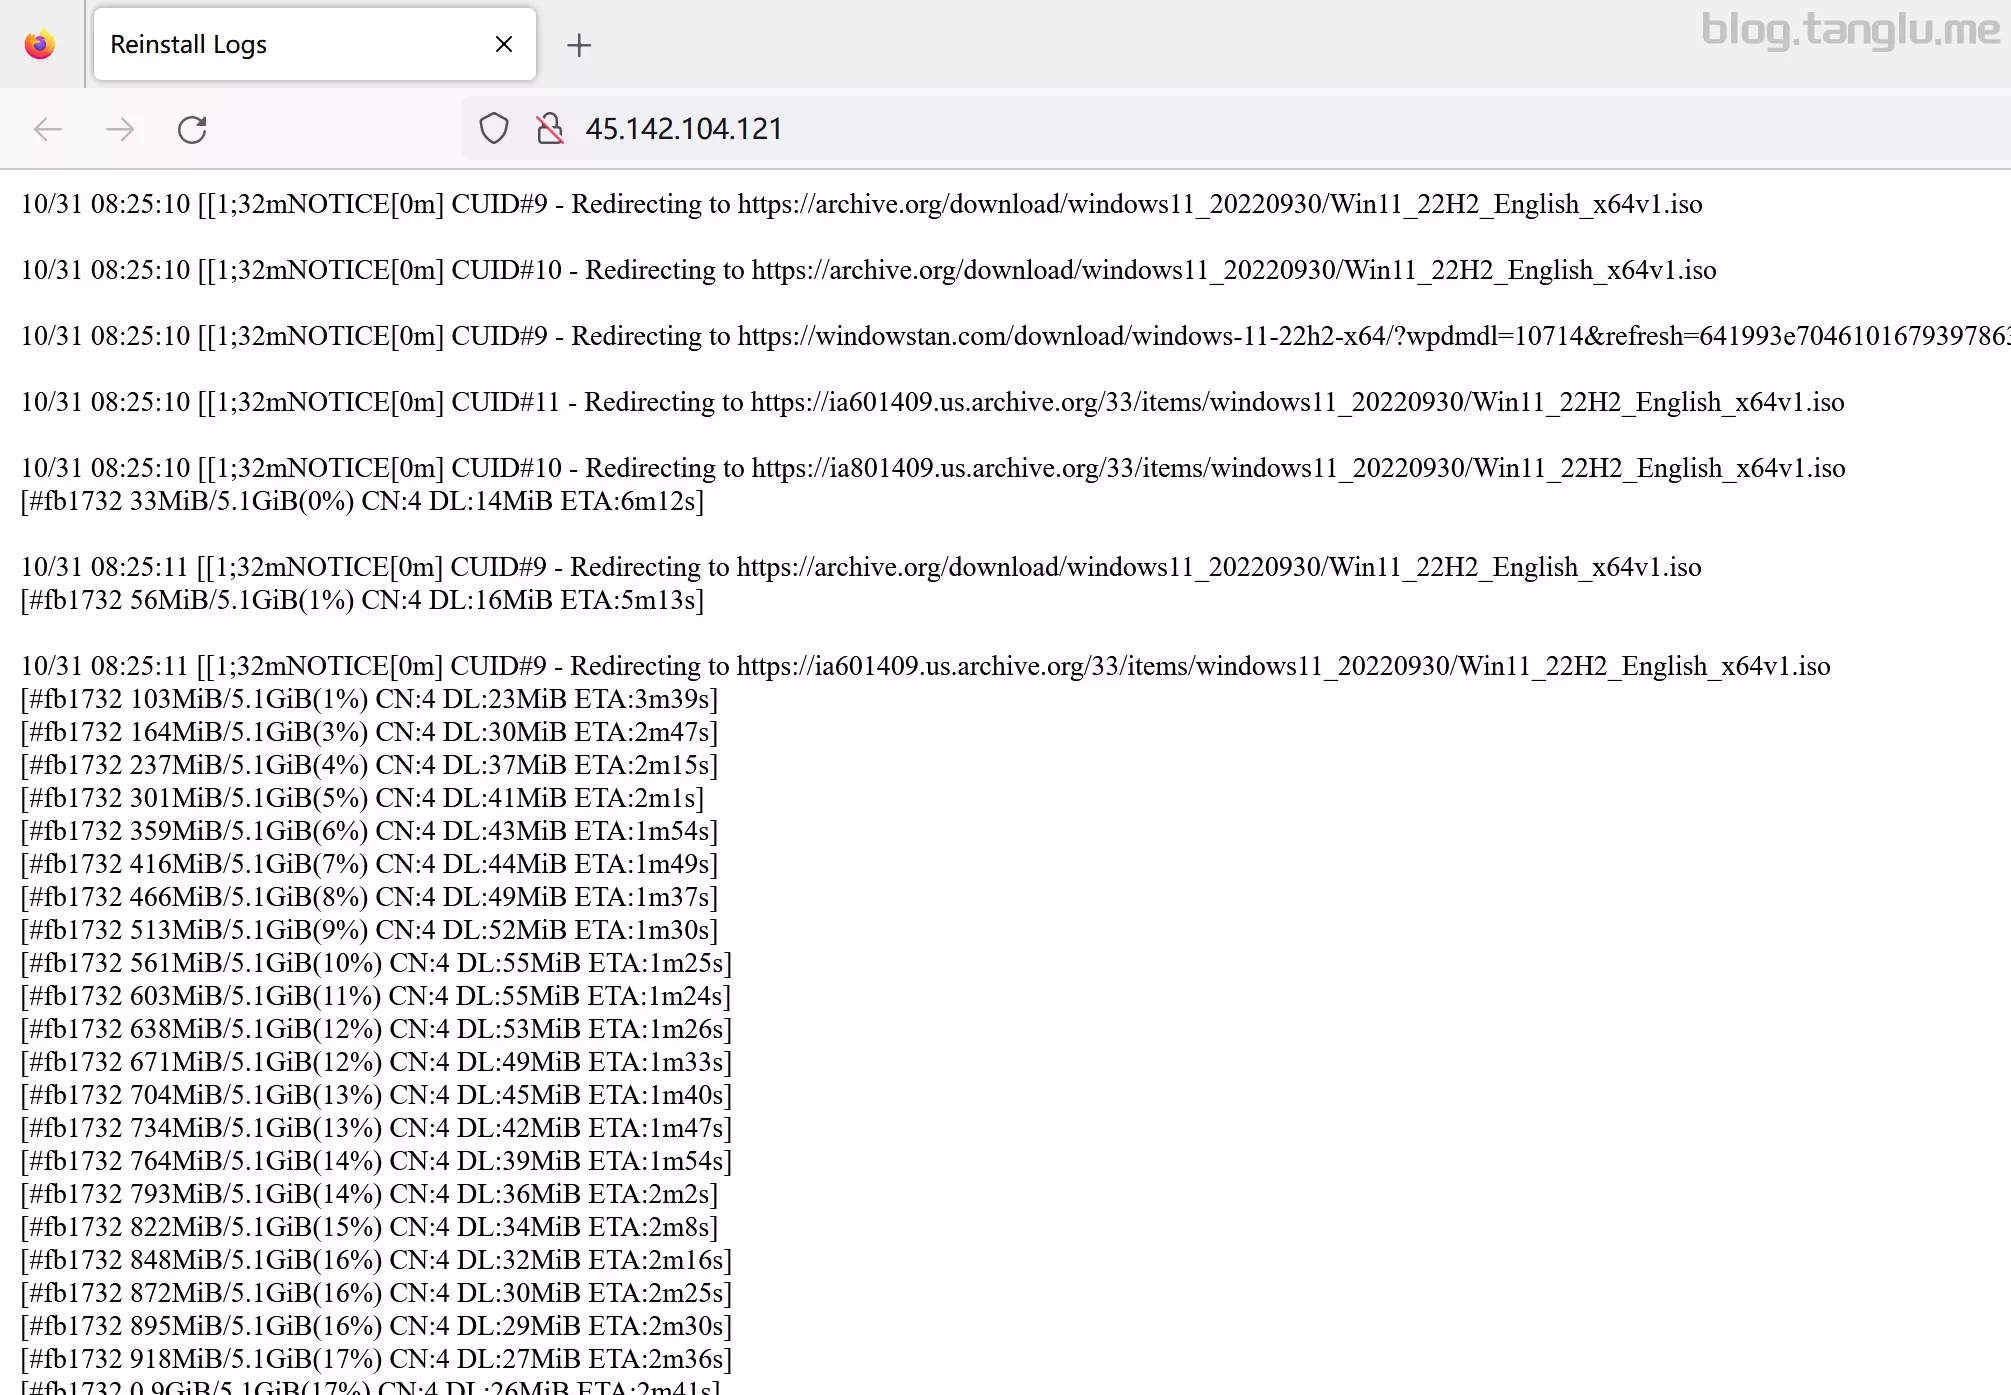Click the CUID#11 ia601409 redirect log entry

(x=932, y=402)
